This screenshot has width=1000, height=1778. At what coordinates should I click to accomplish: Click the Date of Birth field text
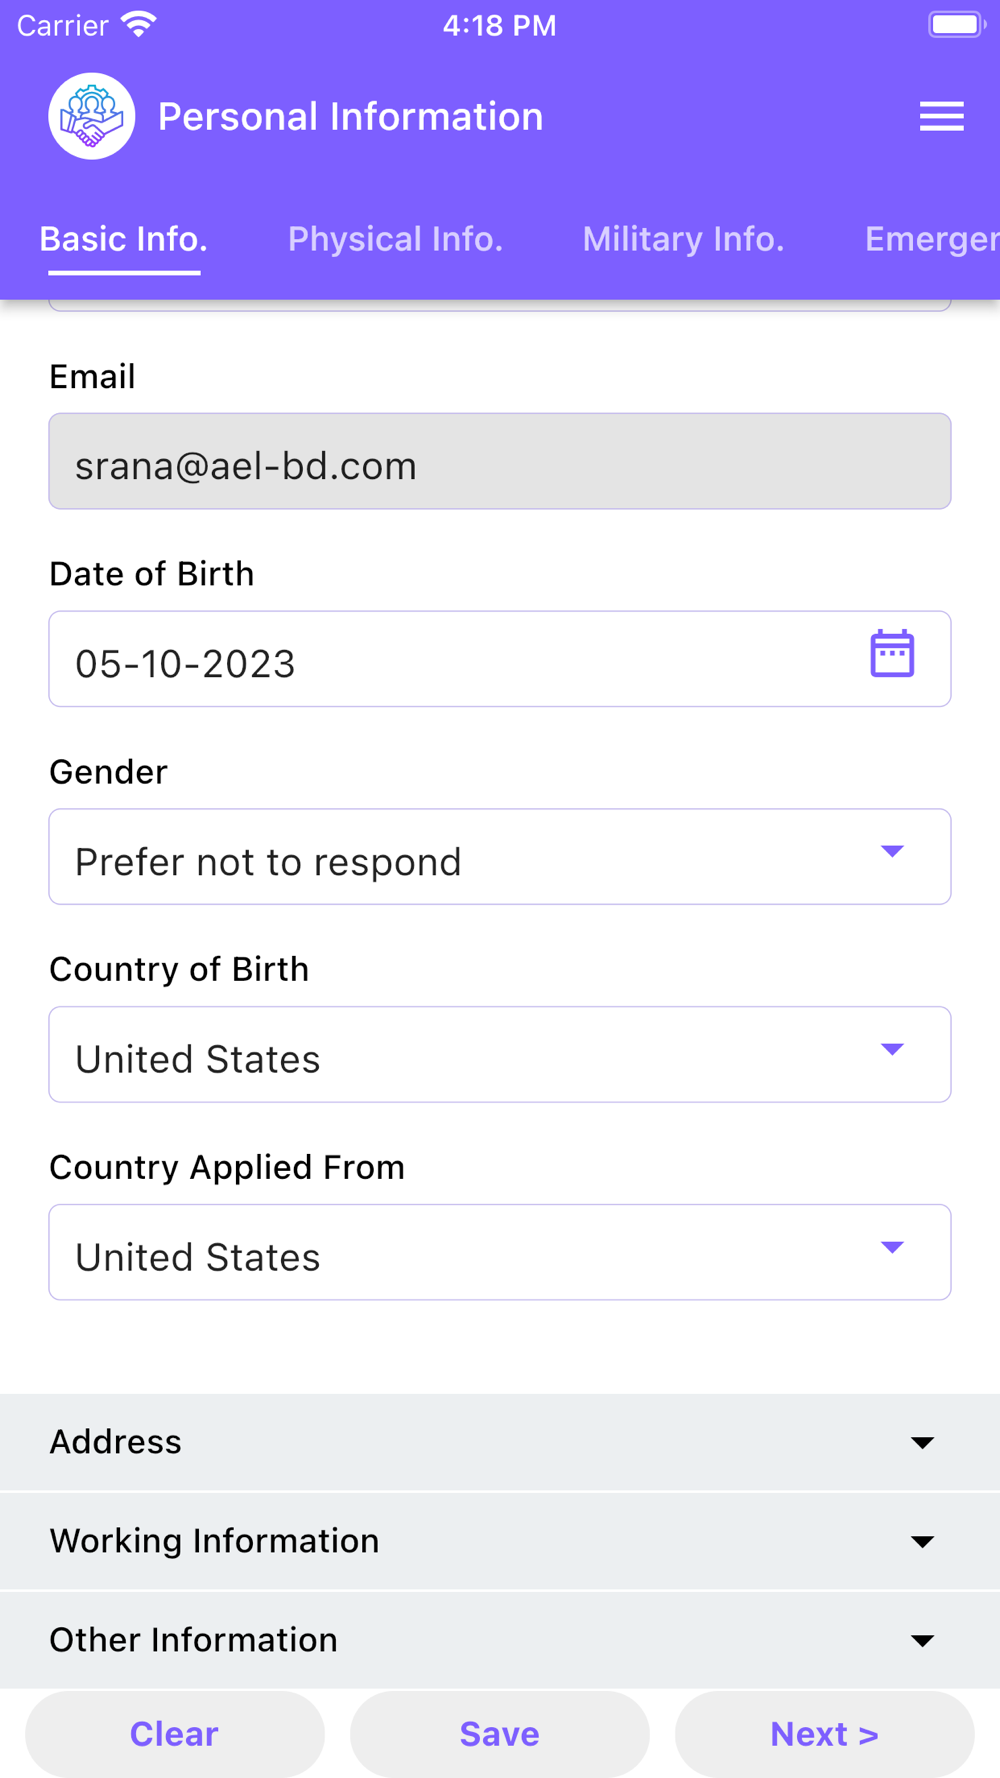tap(186, 664)
